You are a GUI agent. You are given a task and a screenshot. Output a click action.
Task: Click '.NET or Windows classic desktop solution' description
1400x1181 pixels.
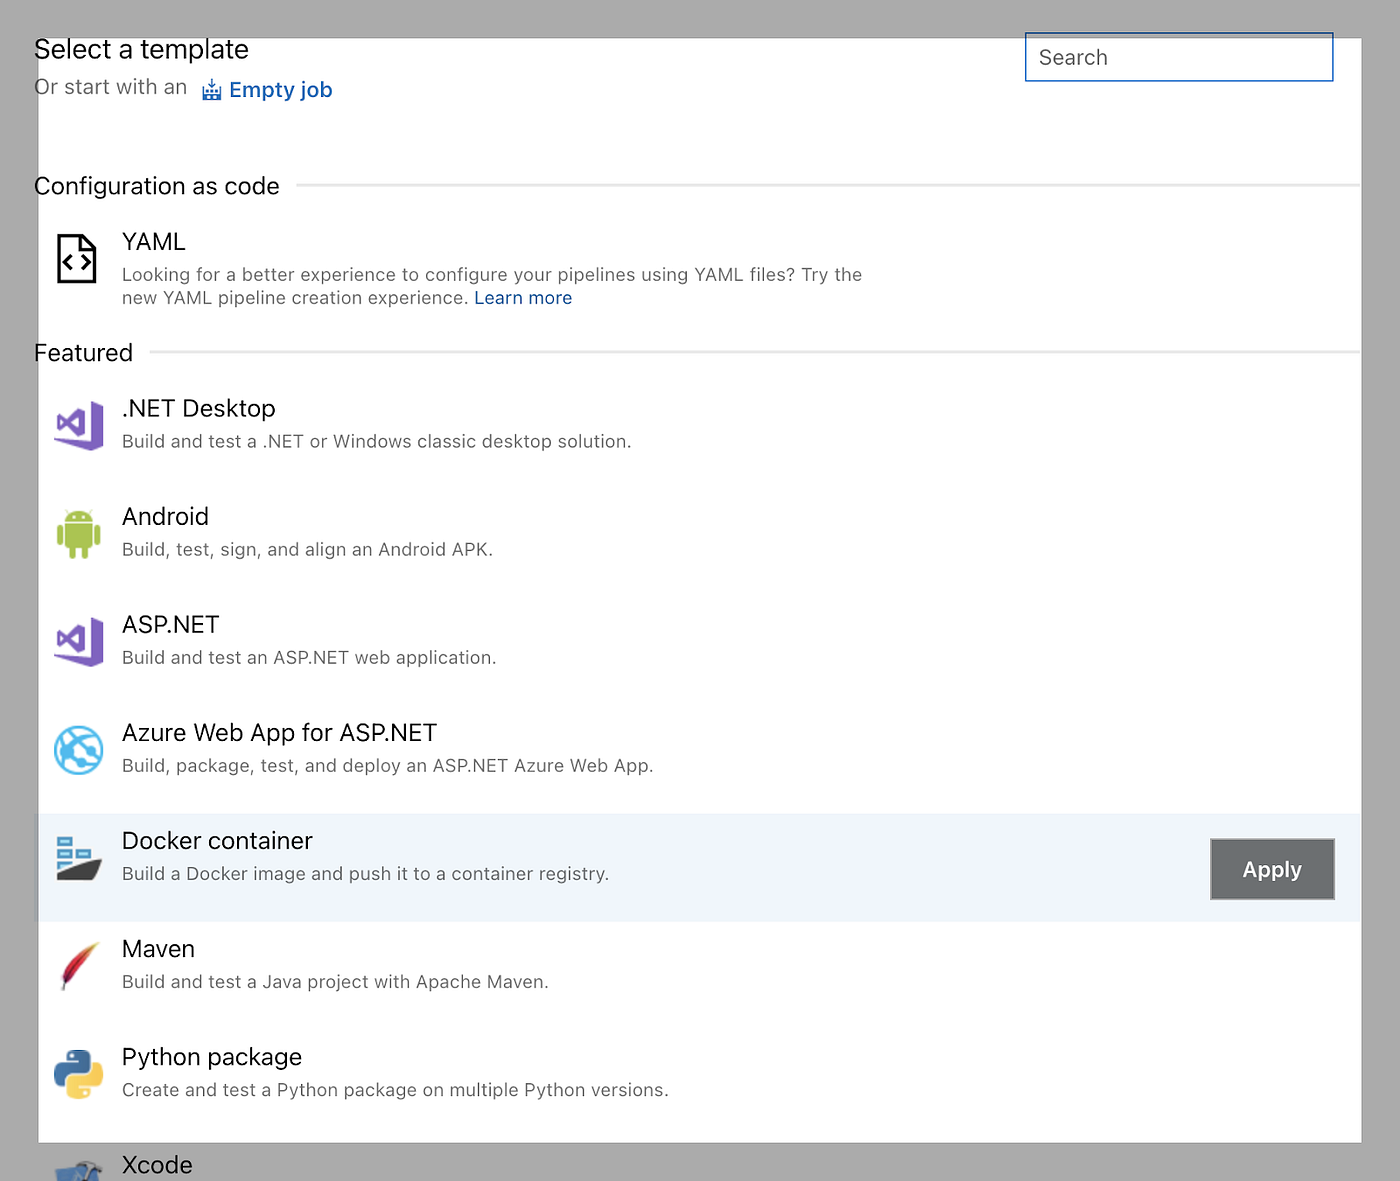[x=376, y=441]
